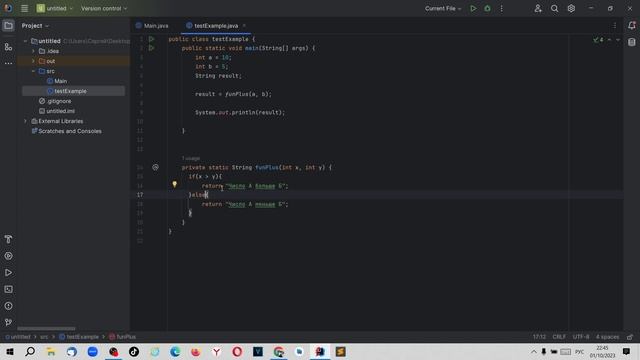The width and height of the screenshot is (640, 360).
Task: Open the Code With Me icon
Action: point(538,8)
